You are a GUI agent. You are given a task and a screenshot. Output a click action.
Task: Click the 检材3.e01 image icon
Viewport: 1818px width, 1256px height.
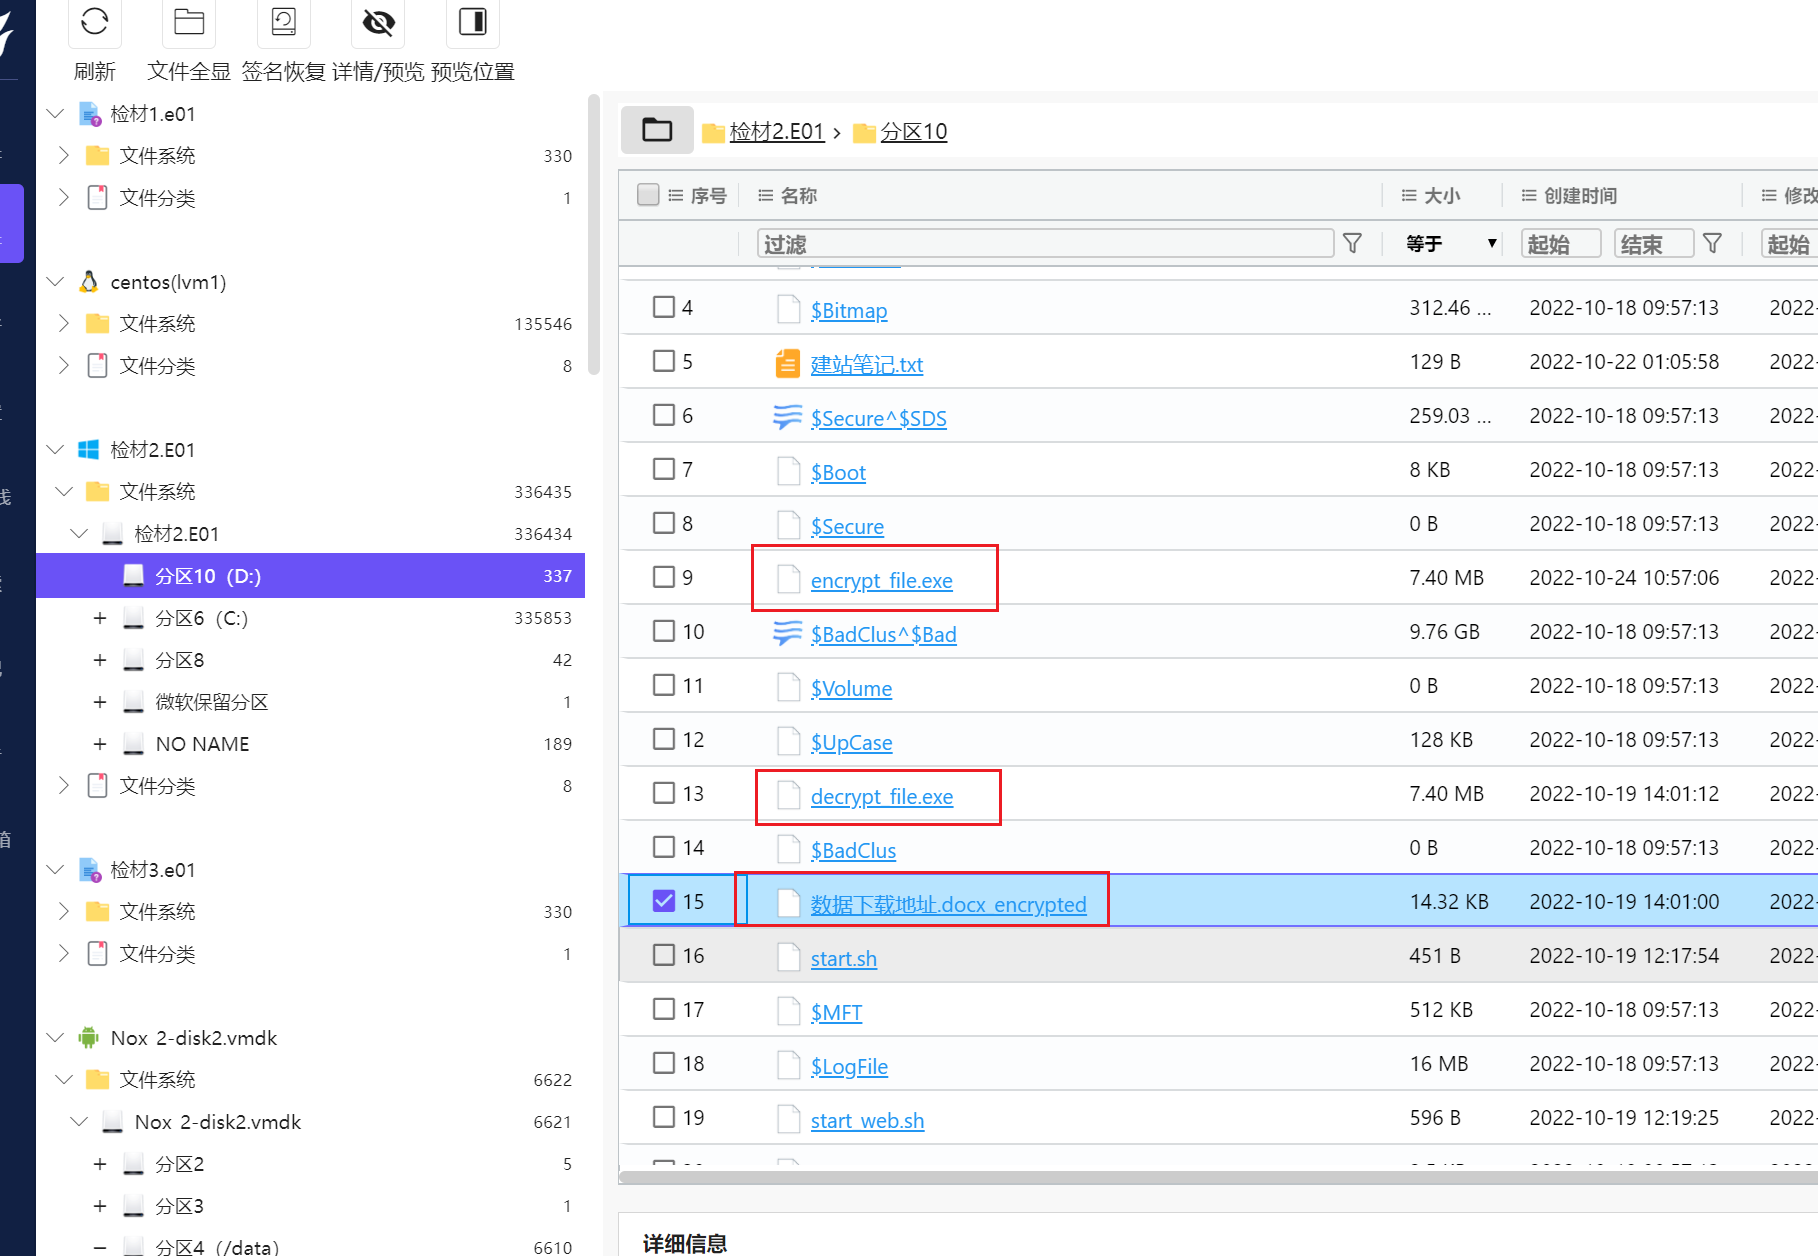(x=90, y=870)
